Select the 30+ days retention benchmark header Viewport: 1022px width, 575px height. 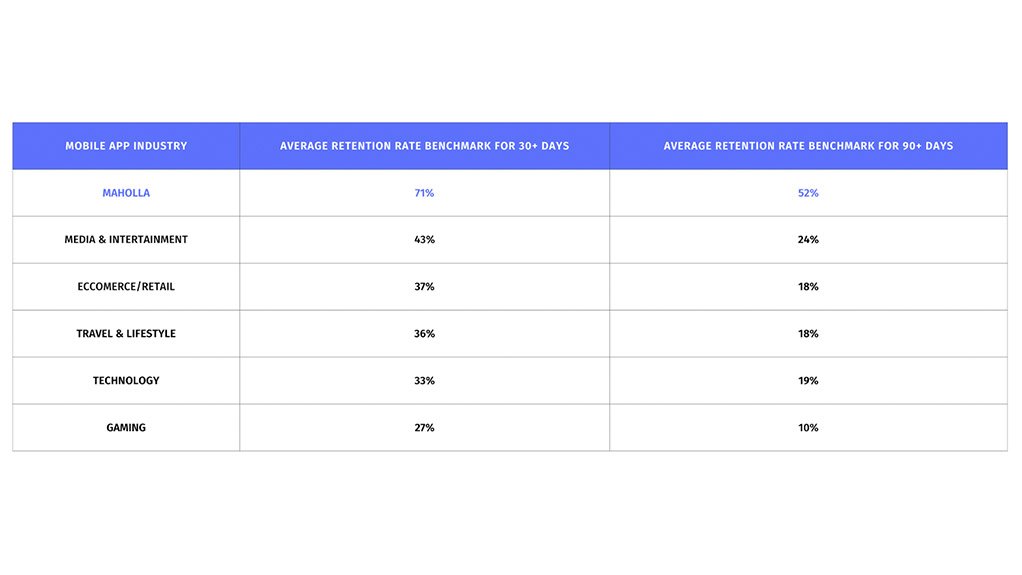coord(424,146)
